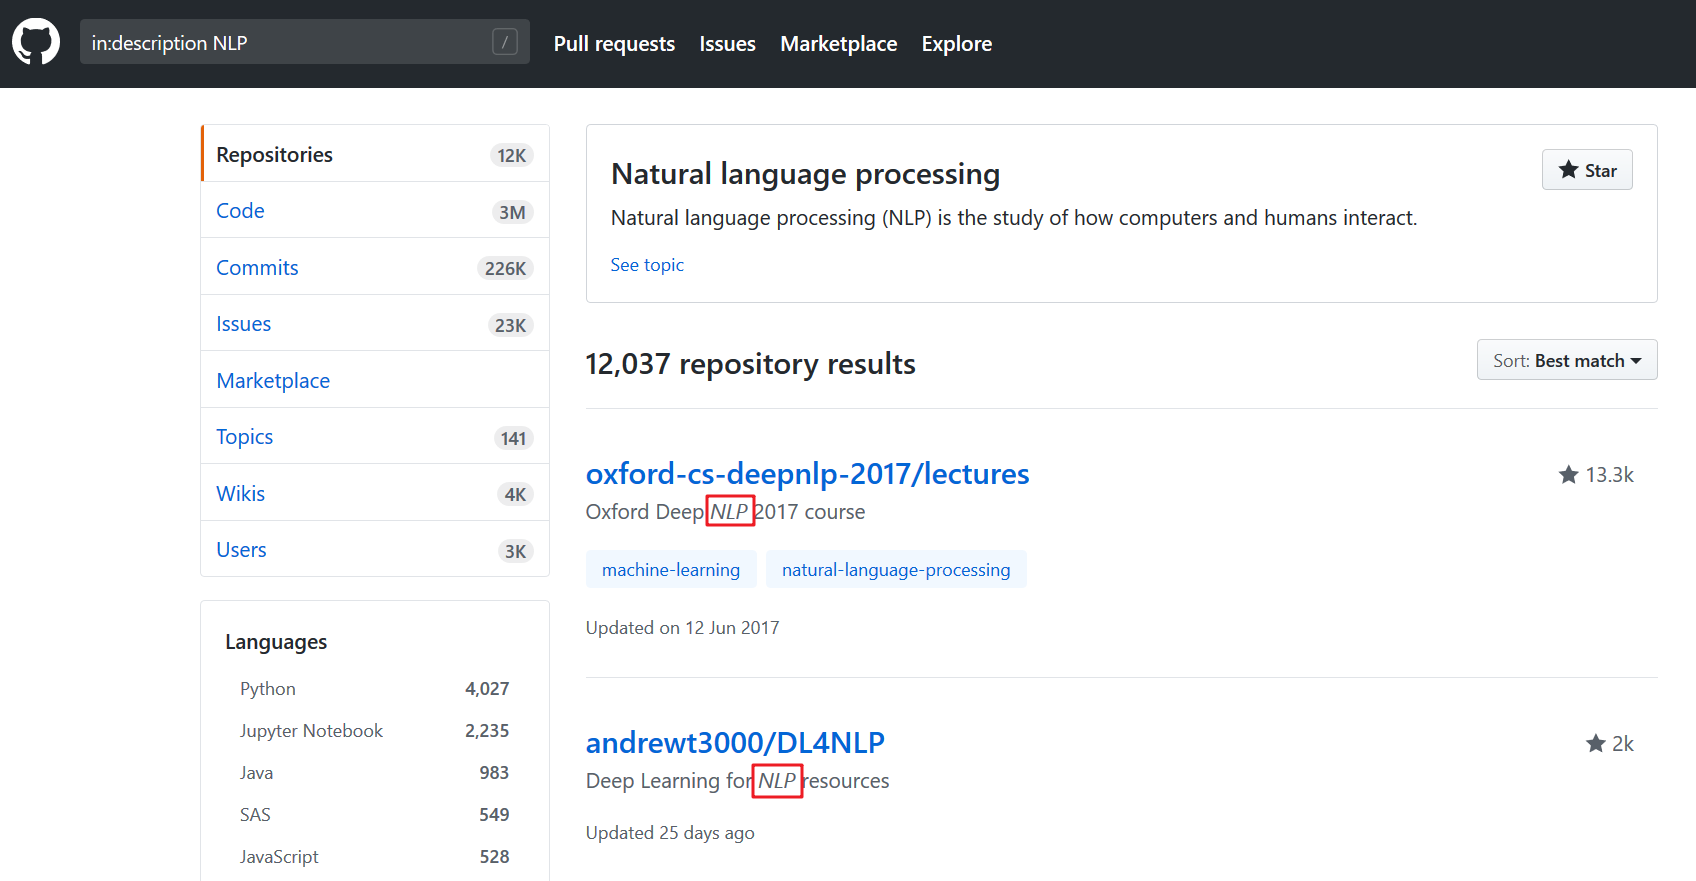Open oxford-cs-deepnlp-2017/lectures repository
Screen dimensions: 1696x881
tap(807, 474)
